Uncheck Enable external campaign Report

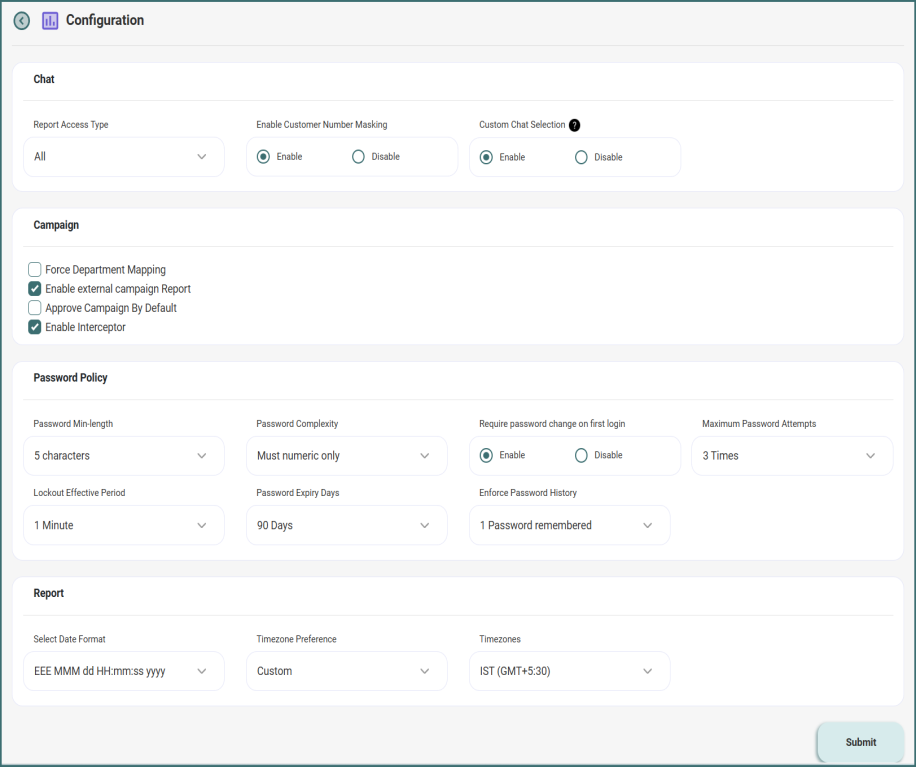pos(35,289)
